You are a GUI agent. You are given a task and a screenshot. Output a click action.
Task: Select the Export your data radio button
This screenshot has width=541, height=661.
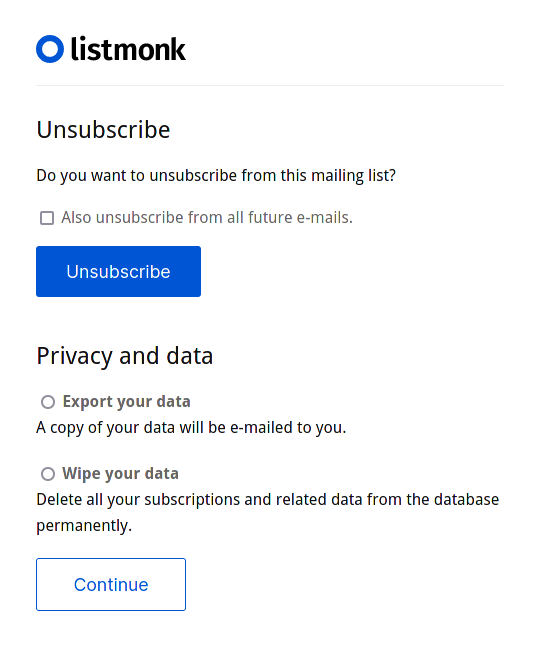point(48,402)
